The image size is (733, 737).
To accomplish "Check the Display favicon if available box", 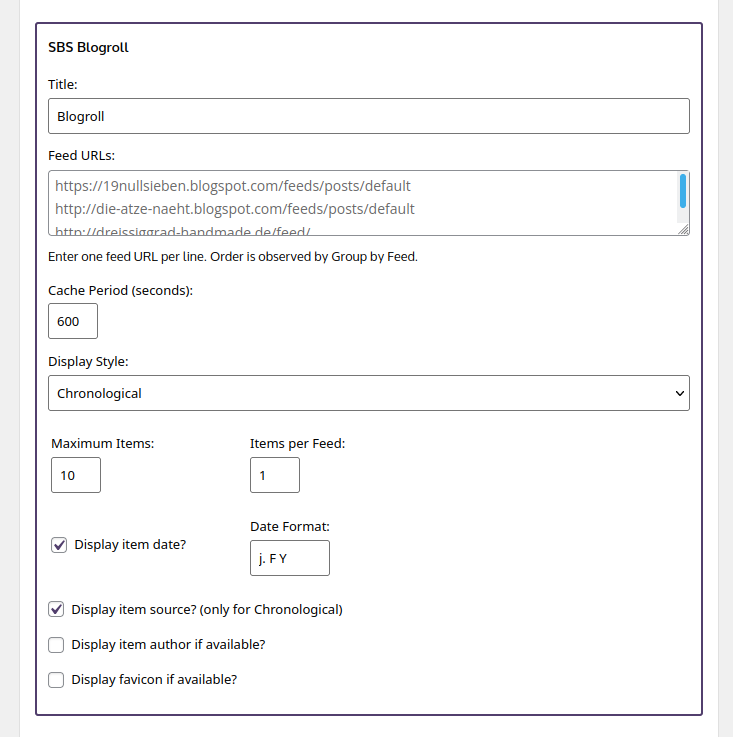I will (x=56, y=680).
